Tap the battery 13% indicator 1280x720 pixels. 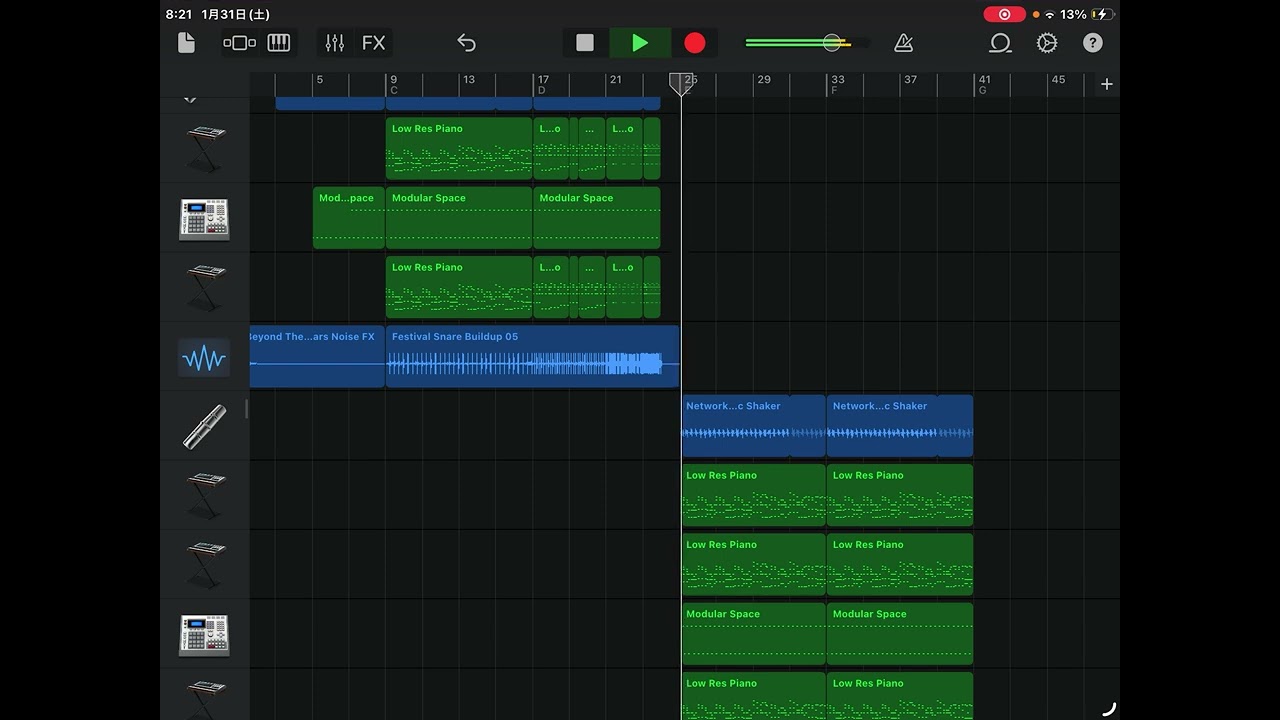1087,14
